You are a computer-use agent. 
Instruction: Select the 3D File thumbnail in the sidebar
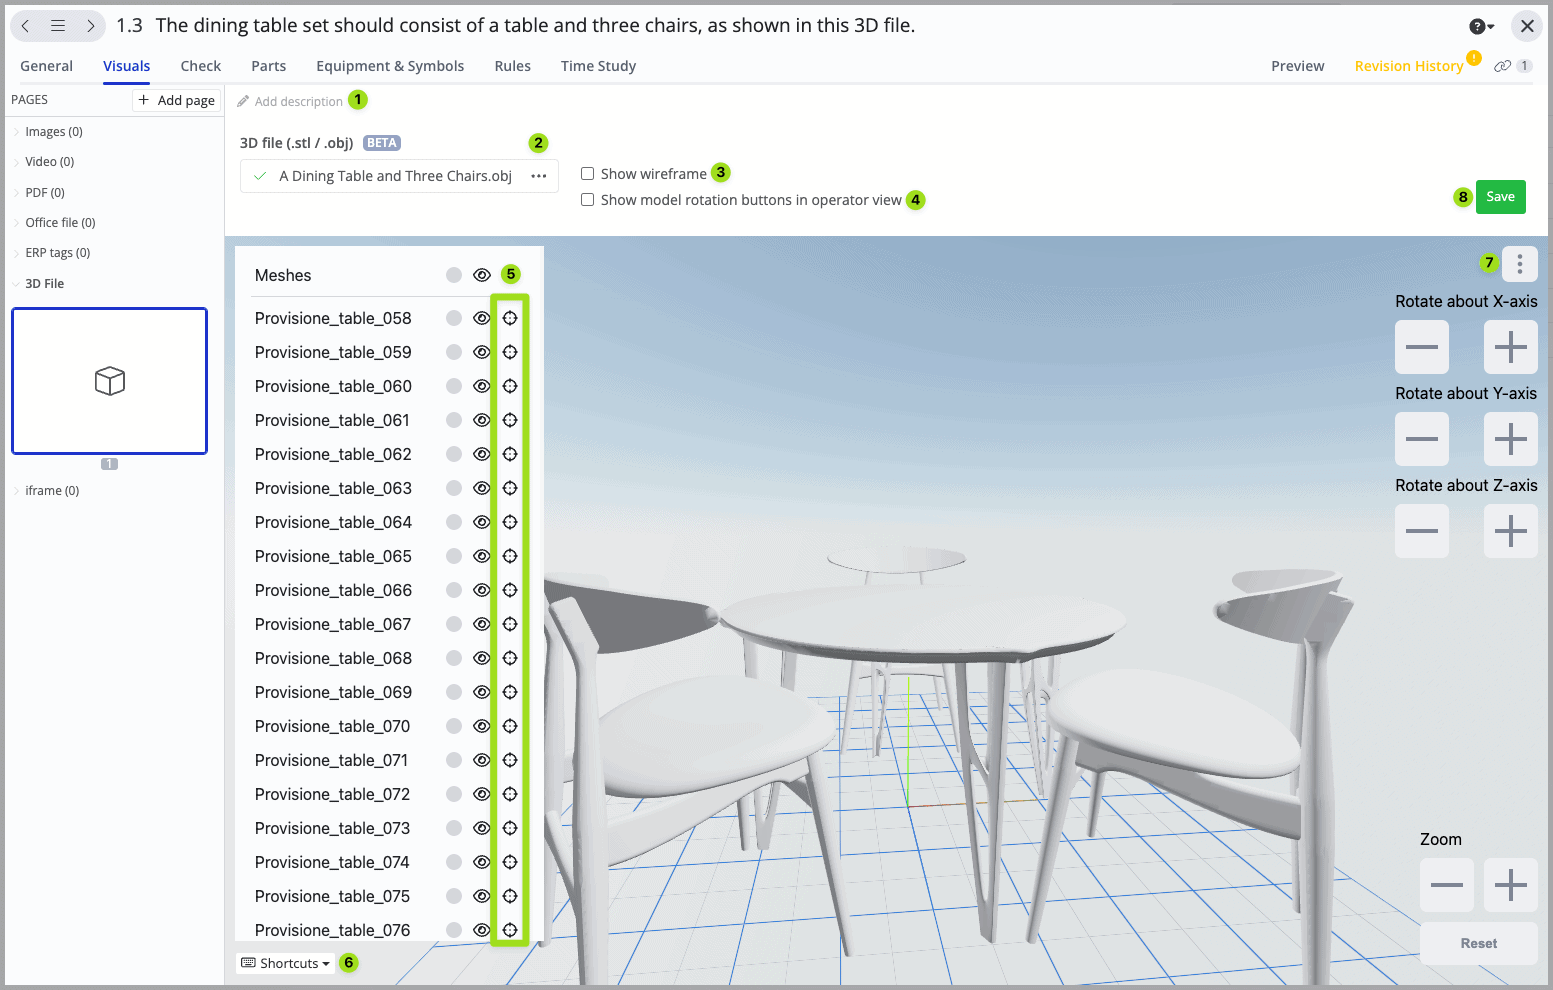coord(109,380)
